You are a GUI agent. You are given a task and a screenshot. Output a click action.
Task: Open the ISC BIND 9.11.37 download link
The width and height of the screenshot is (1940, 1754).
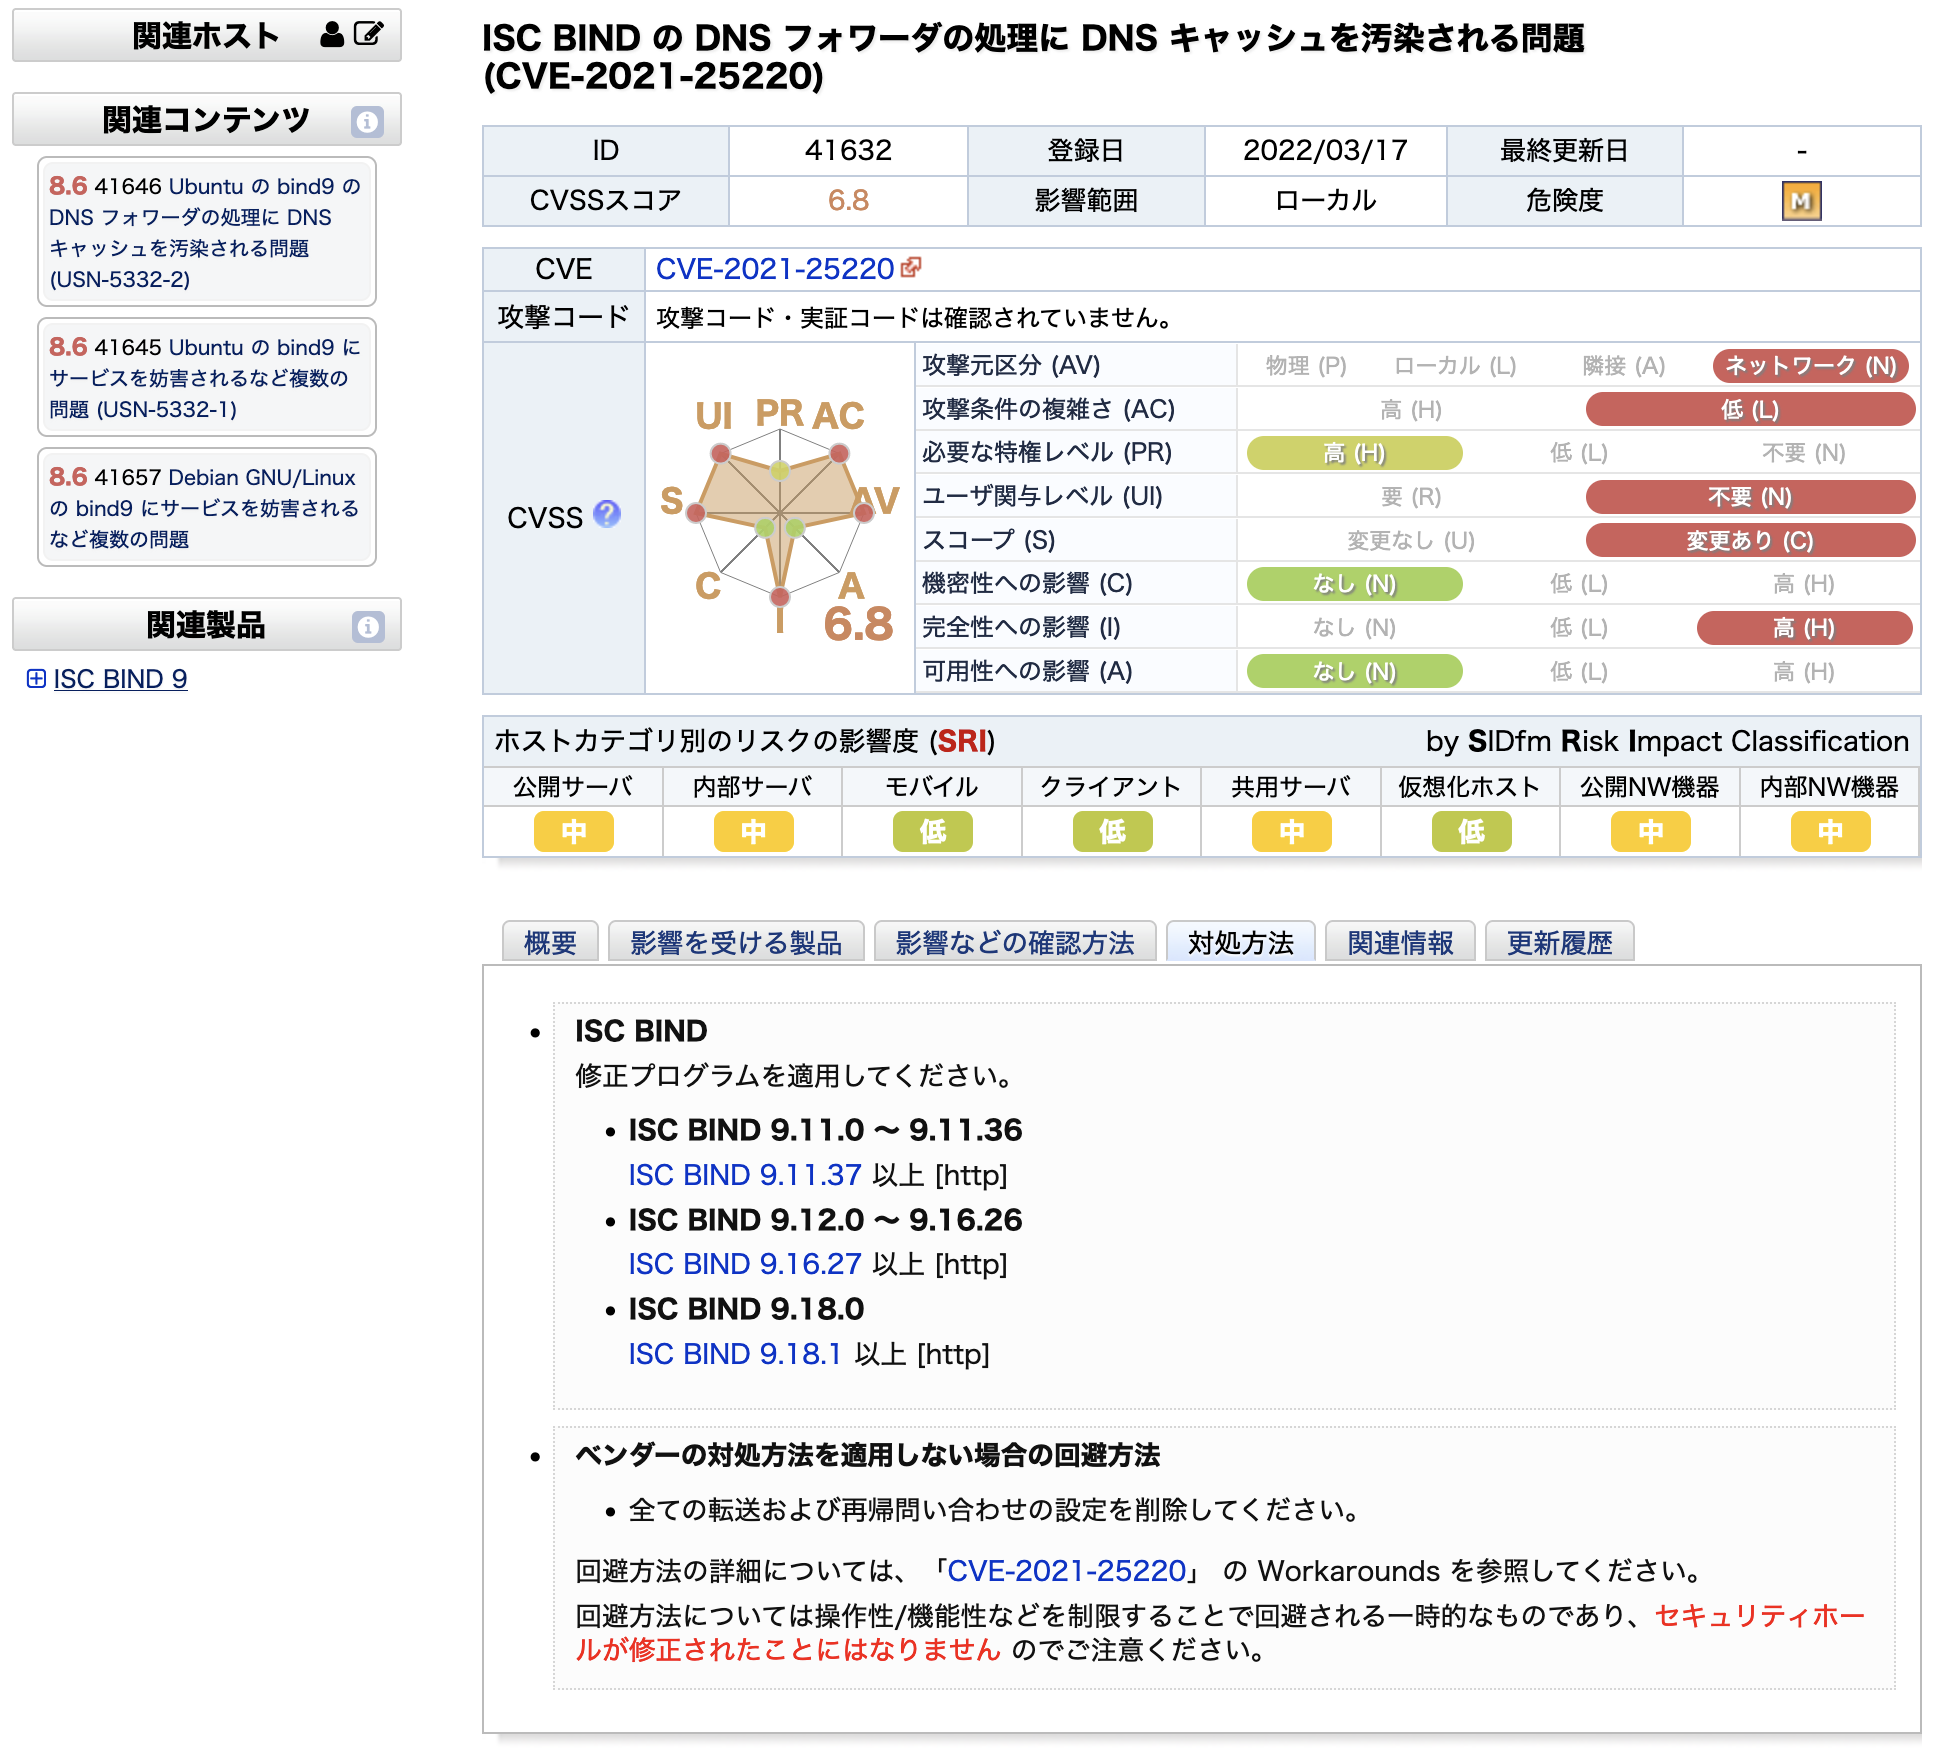[745, 1175]
